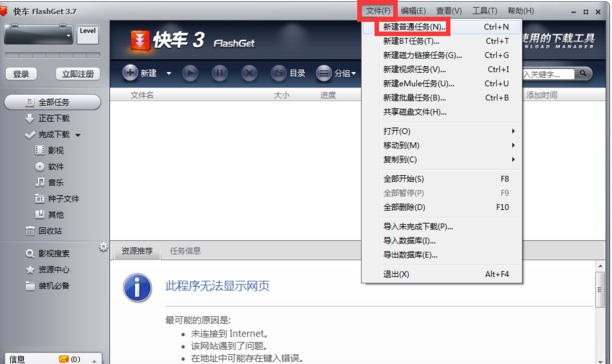Click the Level button
This screenshot has width=612, height=364.
pyautogui.click(x=88, y=34)
